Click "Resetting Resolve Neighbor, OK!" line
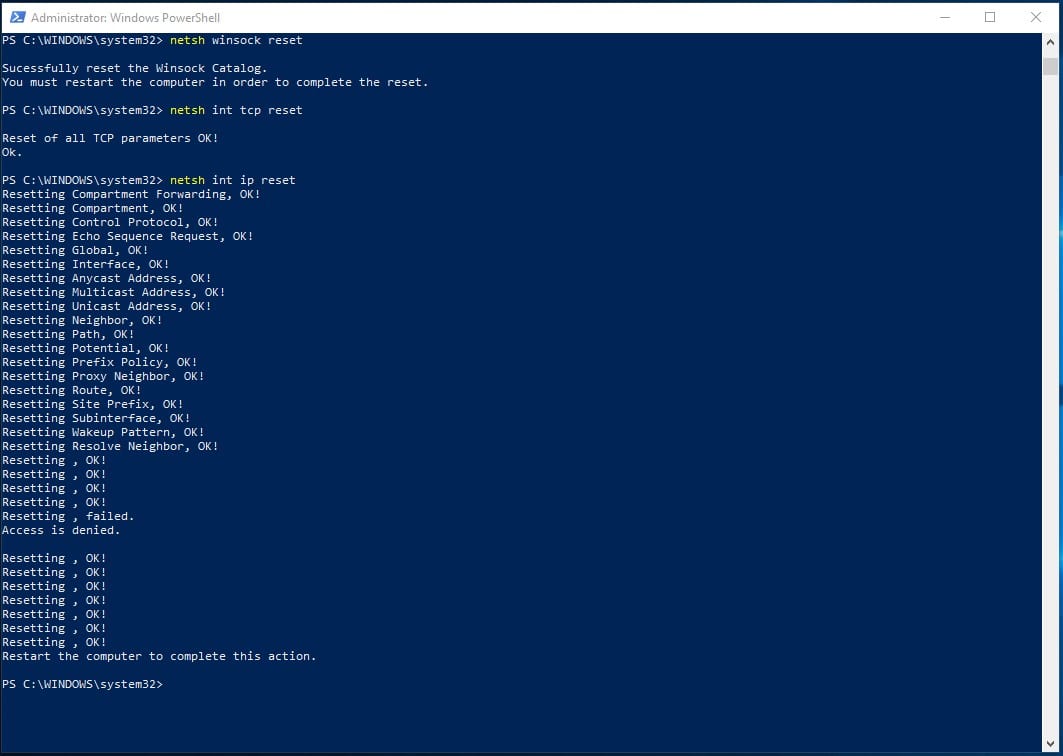Screen dimensions: 1063x756 [x=110, y=447]
